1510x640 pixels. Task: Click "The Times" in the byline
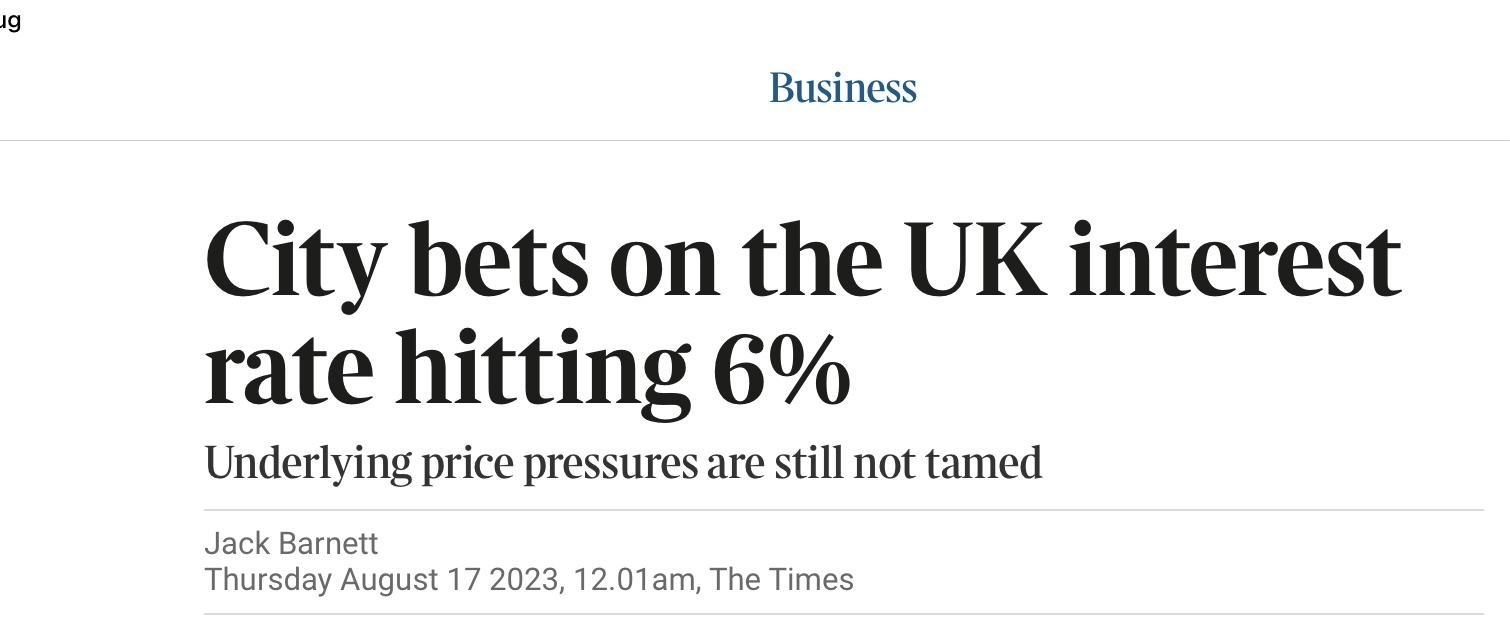pos(782,580)
